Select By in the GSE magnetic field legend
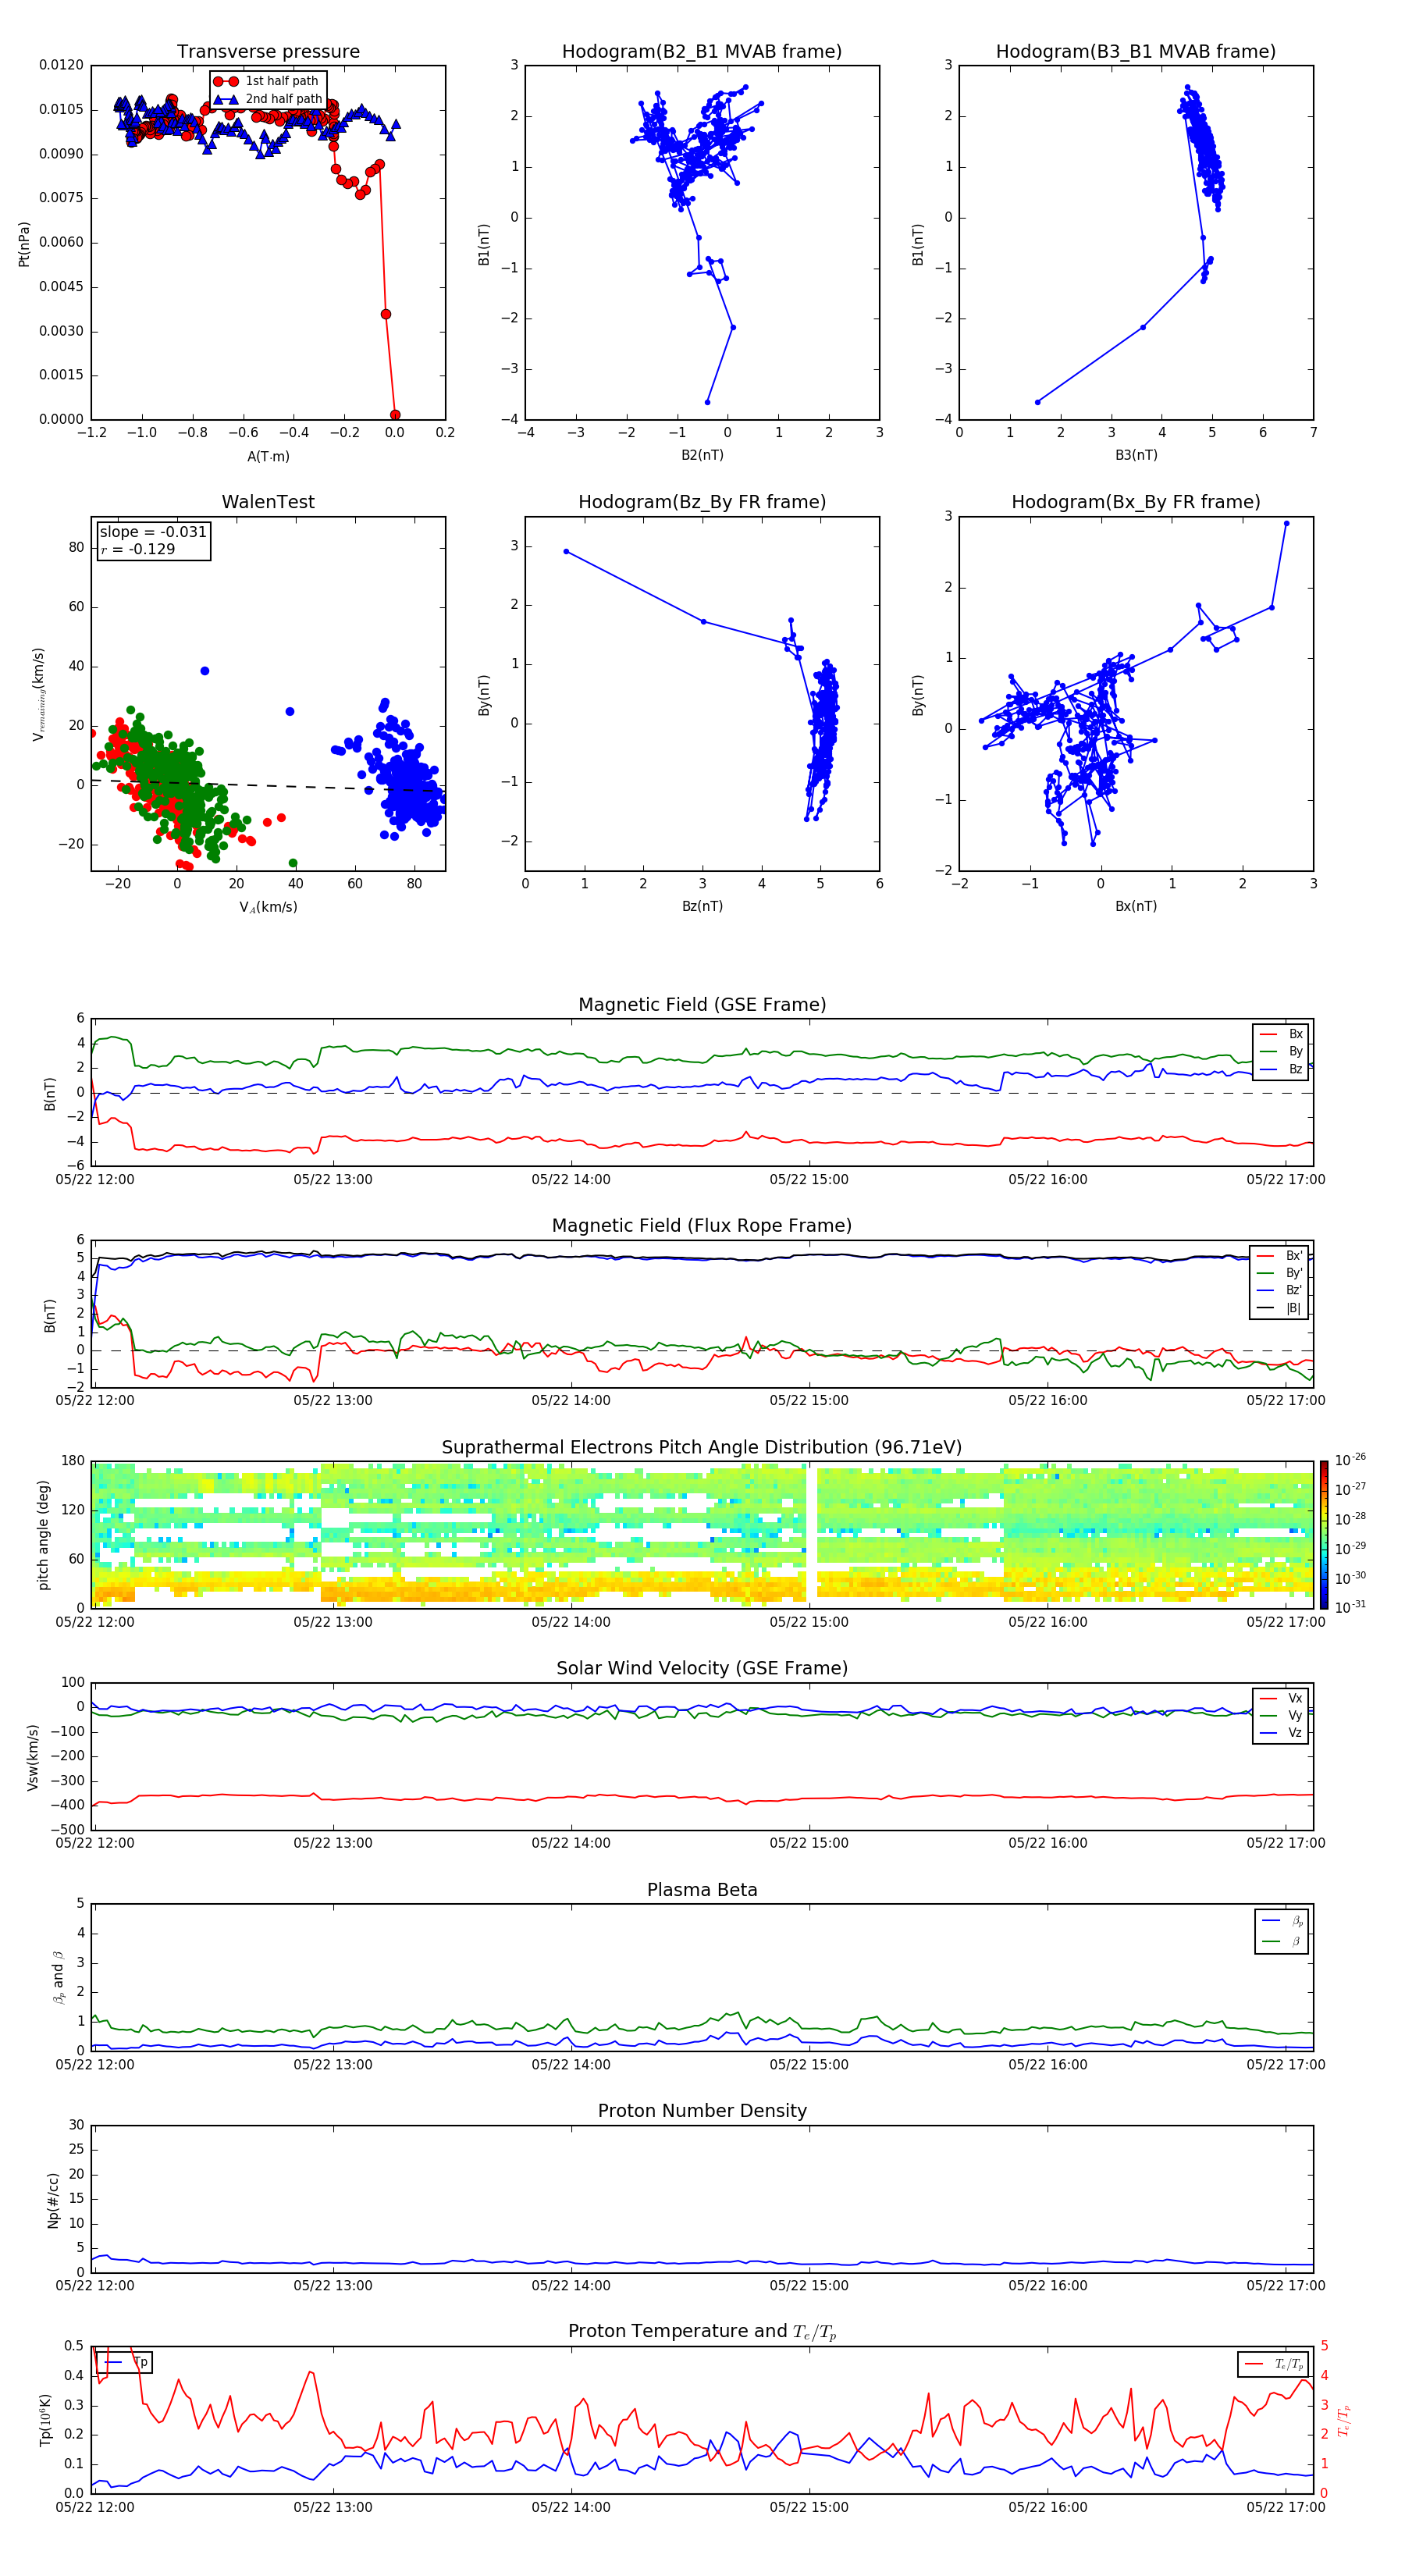 [1281, 1051]
